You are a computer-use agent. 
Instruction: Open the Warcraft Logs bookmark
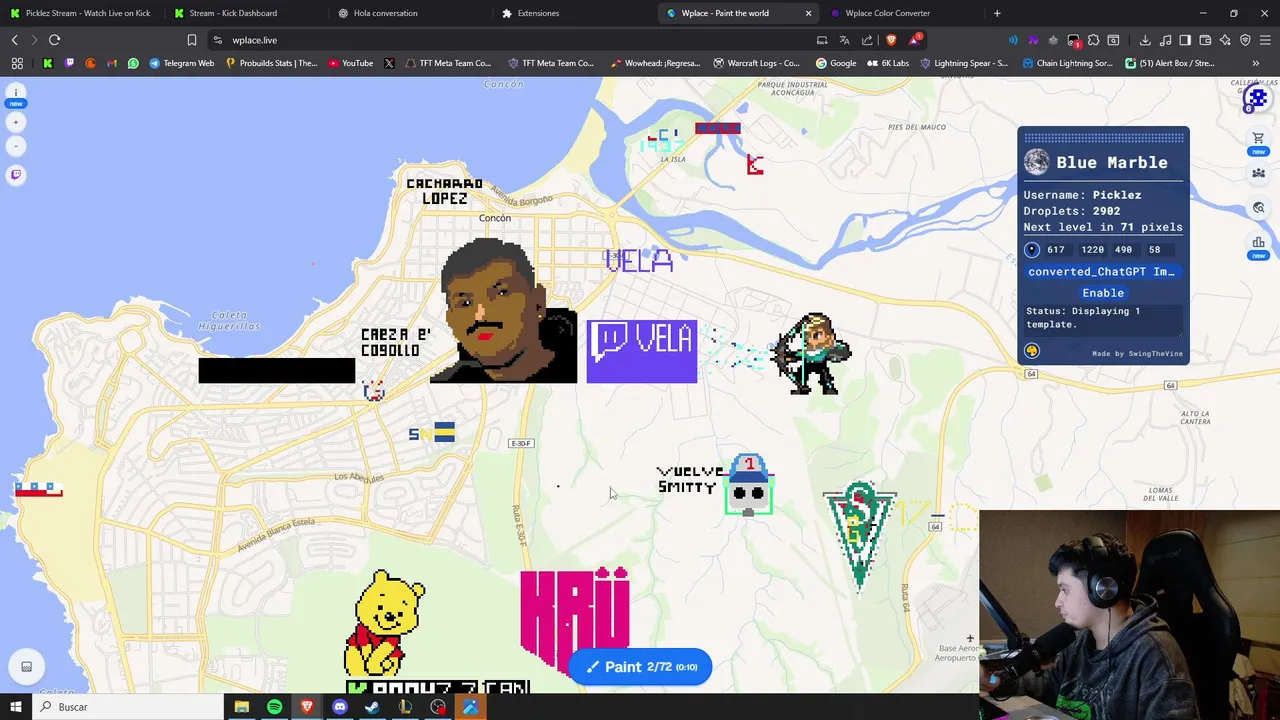[x=756, y=63]
